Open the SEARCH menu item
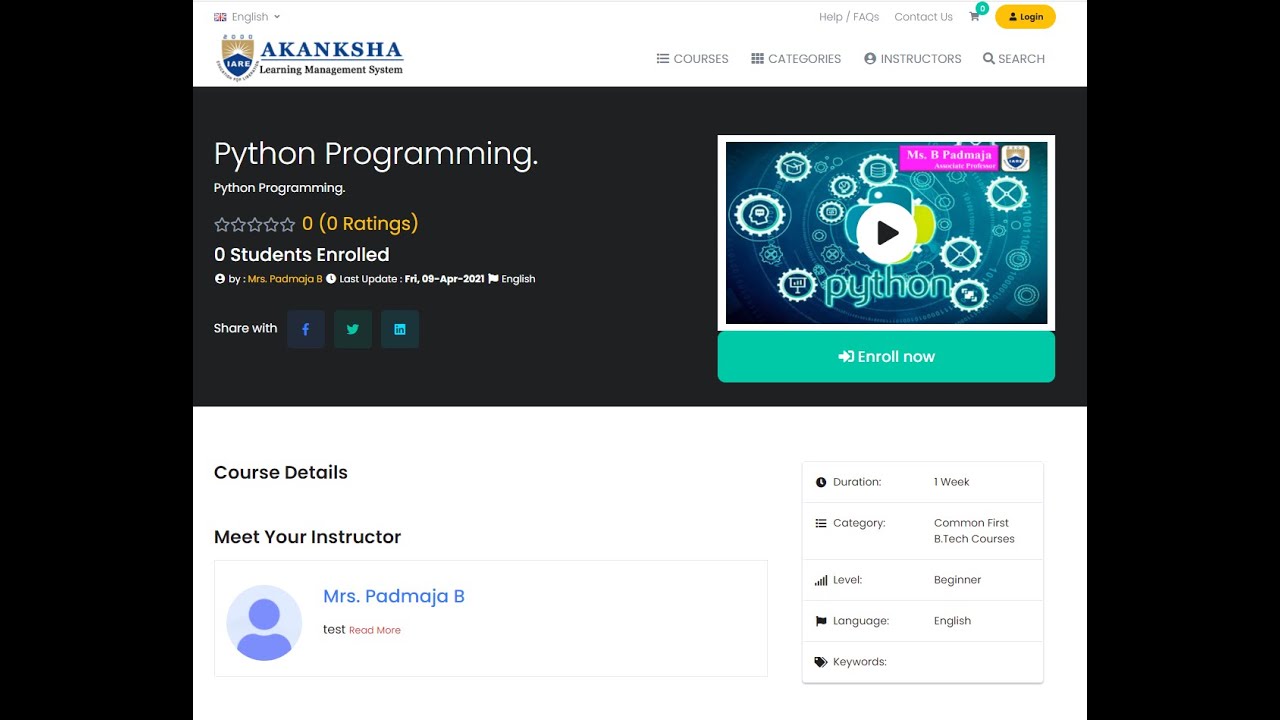 [x=1013, y=59]
